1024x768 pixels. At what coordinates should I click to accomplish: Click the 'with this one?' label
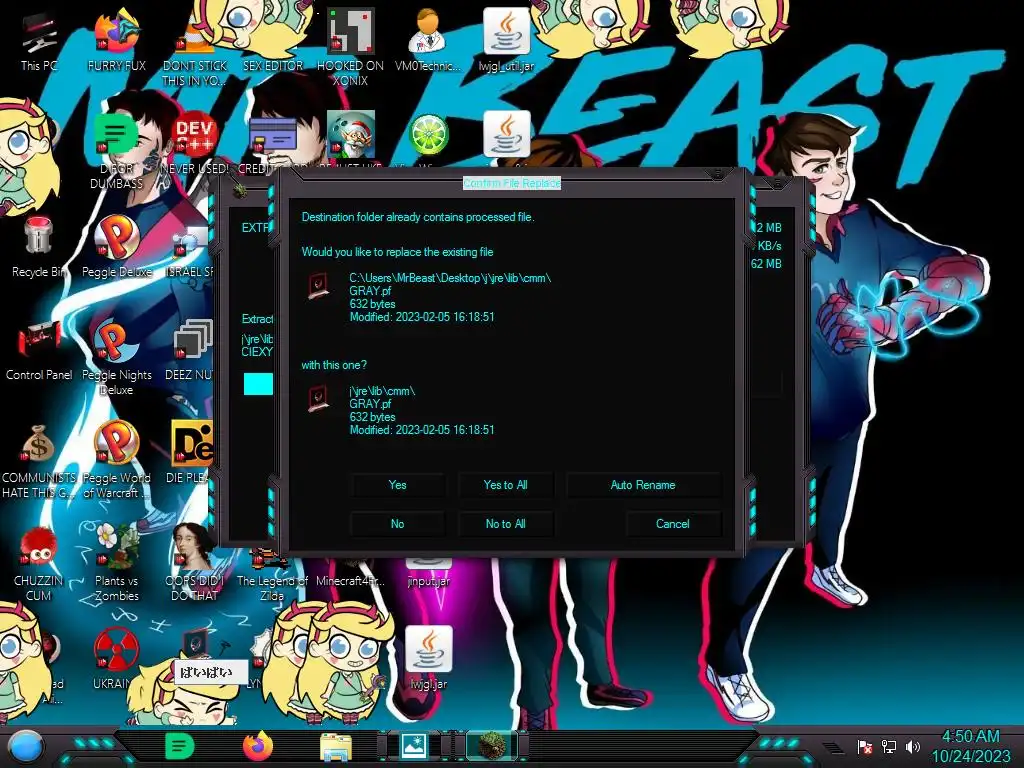pyautogui.click(x=334, y=365)
